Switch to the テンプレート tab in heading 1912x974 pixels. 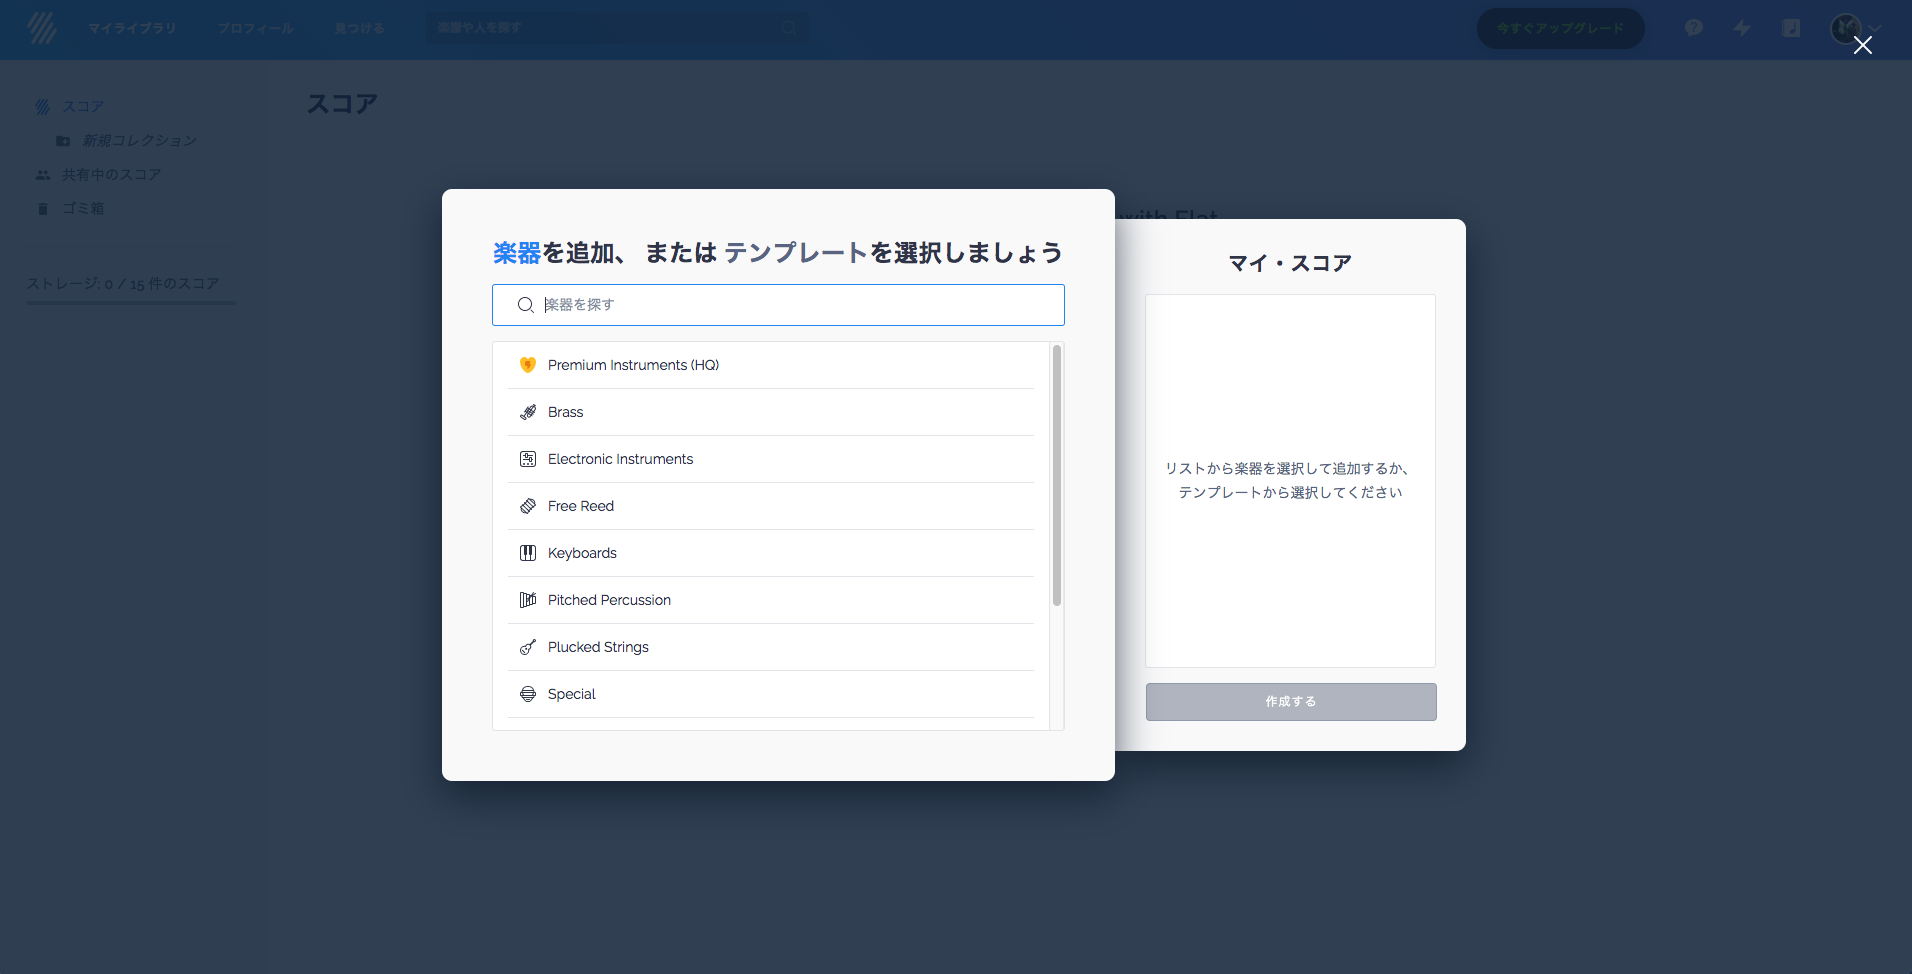[x=795, y=253]
